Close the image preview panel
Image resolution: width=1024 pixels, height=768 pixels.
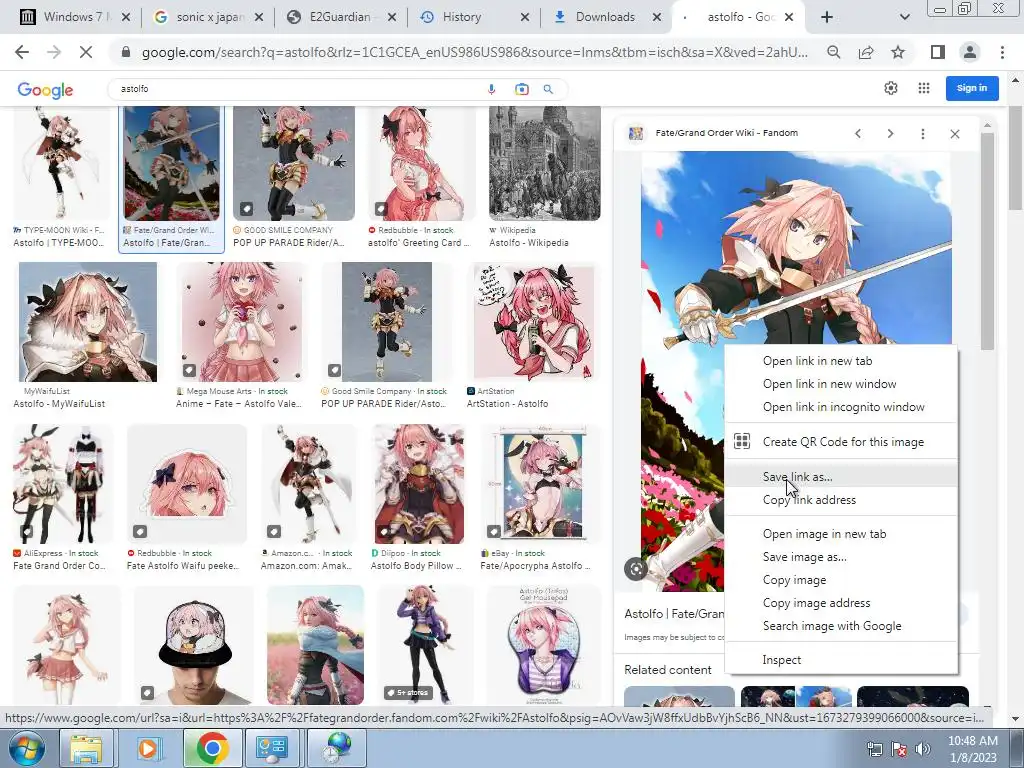tap(955, 133)
